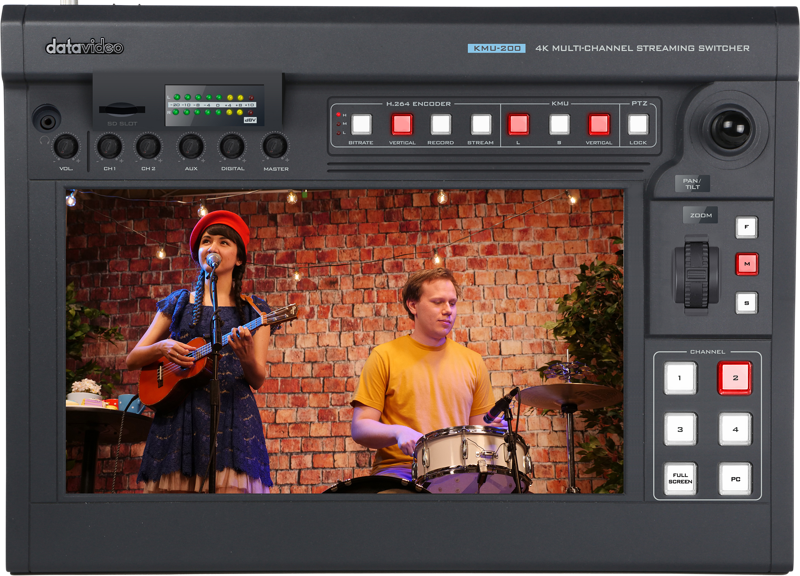
Task: Adjust the VOL headphone knob
Action: 66,147
